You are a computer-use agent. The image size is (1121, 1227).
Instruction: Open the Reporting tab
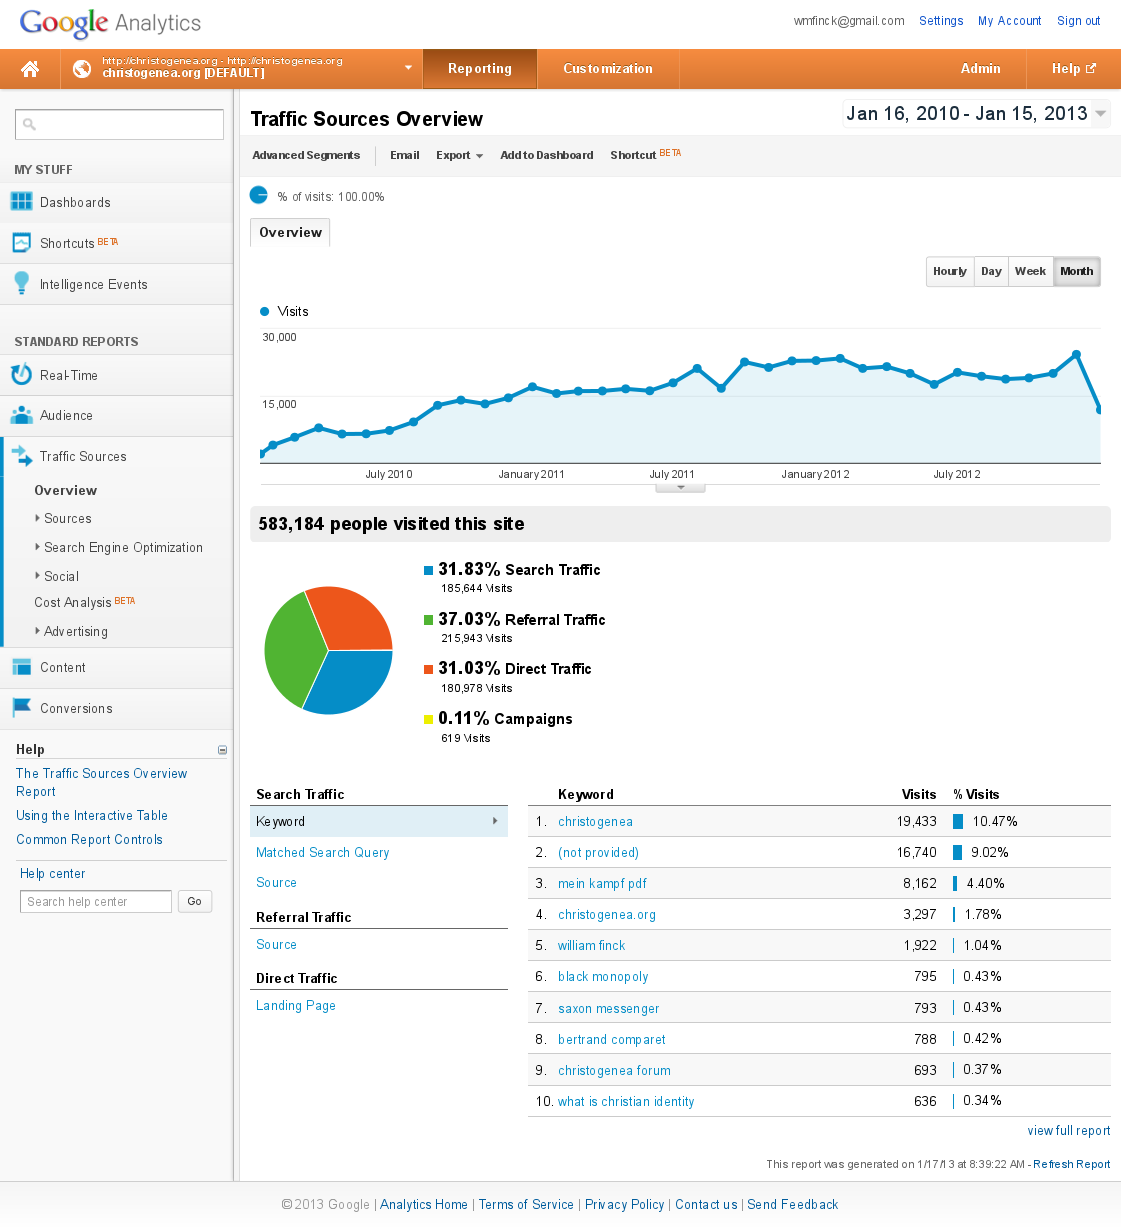[480, 69]
